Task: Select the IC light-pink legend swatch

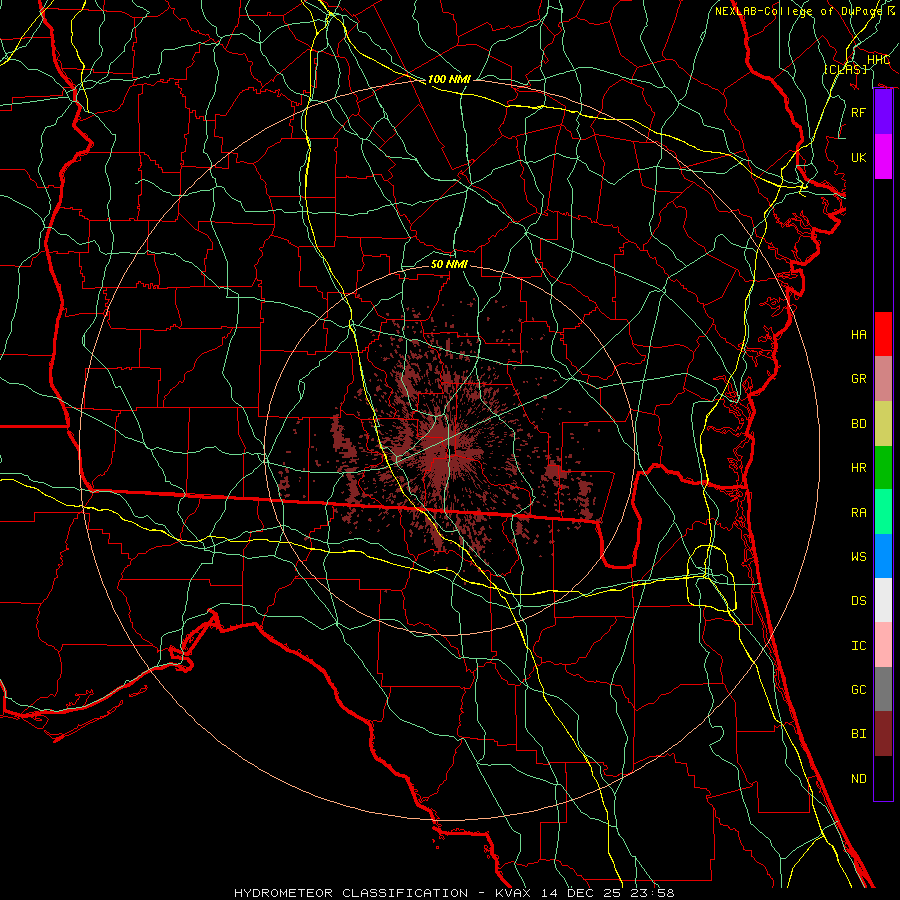Action: [x=883, y=645]
